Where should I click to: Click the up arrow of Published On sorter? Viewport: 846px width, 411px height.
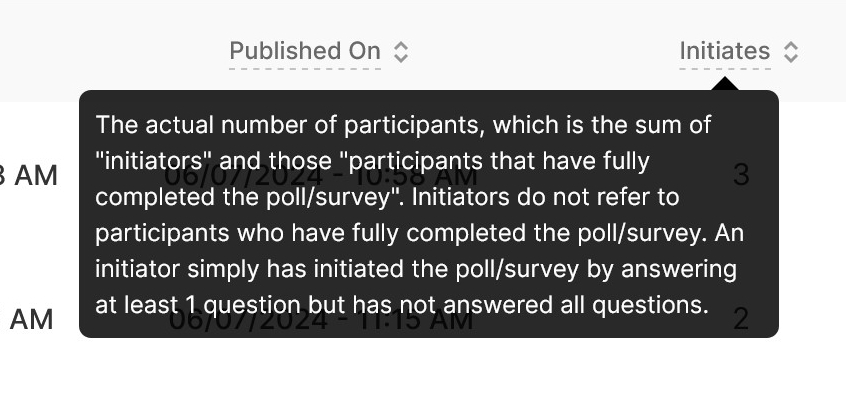[401, 45]
